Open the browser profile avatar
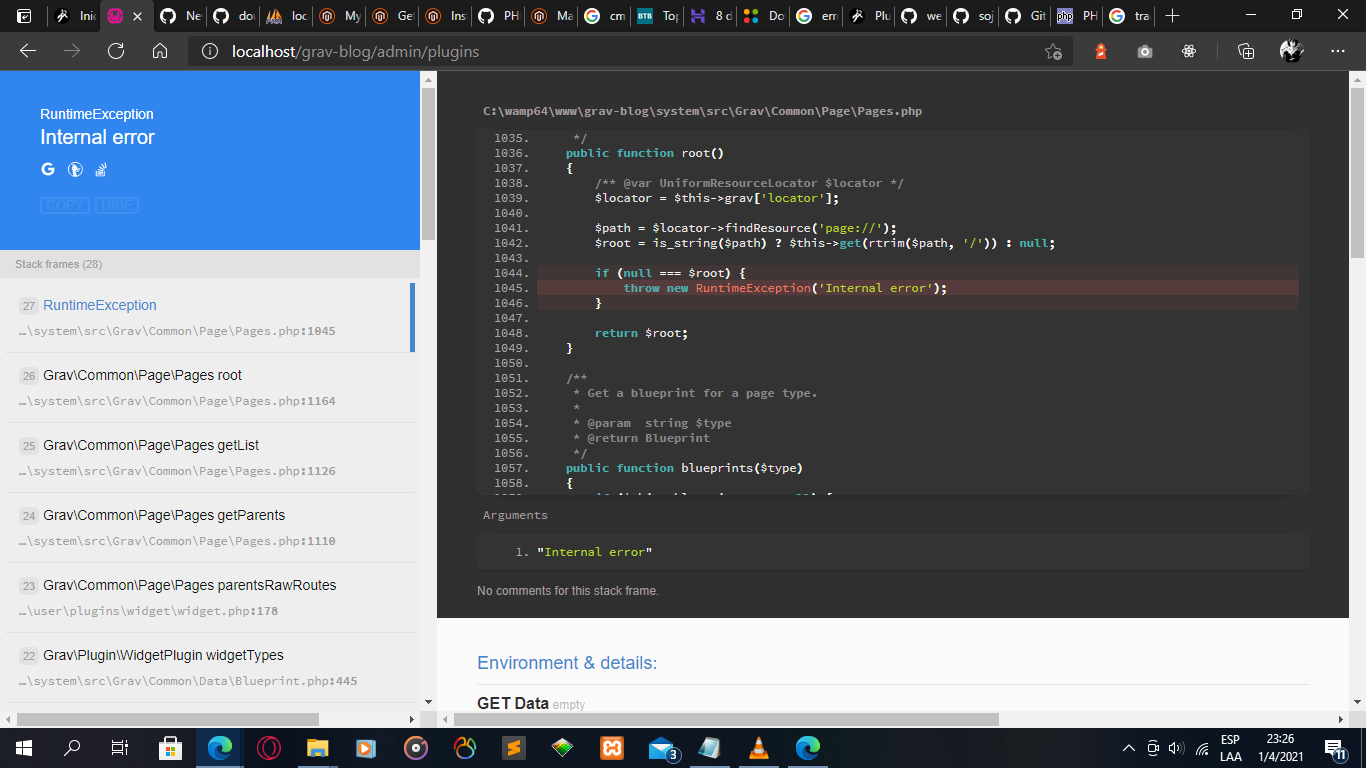1366x768 pixels. (1291, 50)
